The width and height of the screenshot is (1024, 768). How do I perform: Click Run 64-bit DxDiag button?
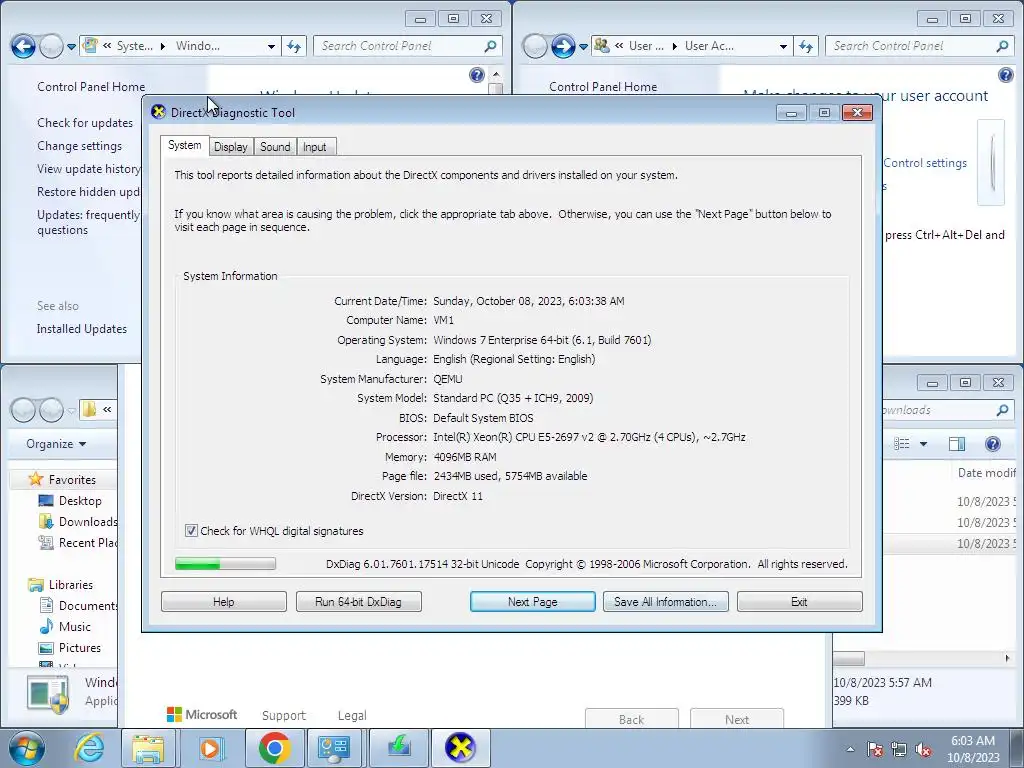click(x=359, y=601)
